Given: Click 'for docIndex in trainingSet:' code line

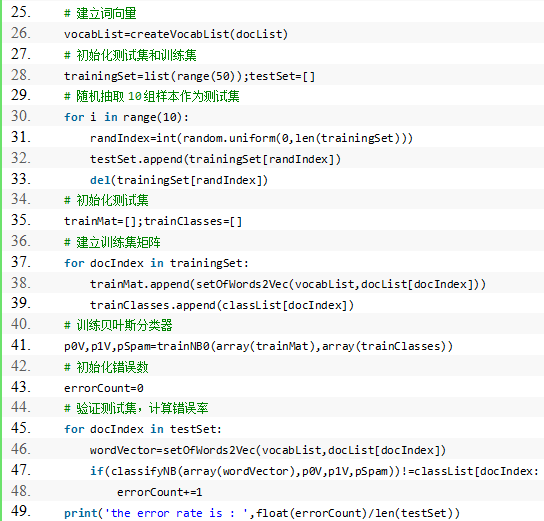Looking at the screenshot, I should (156, 263).
